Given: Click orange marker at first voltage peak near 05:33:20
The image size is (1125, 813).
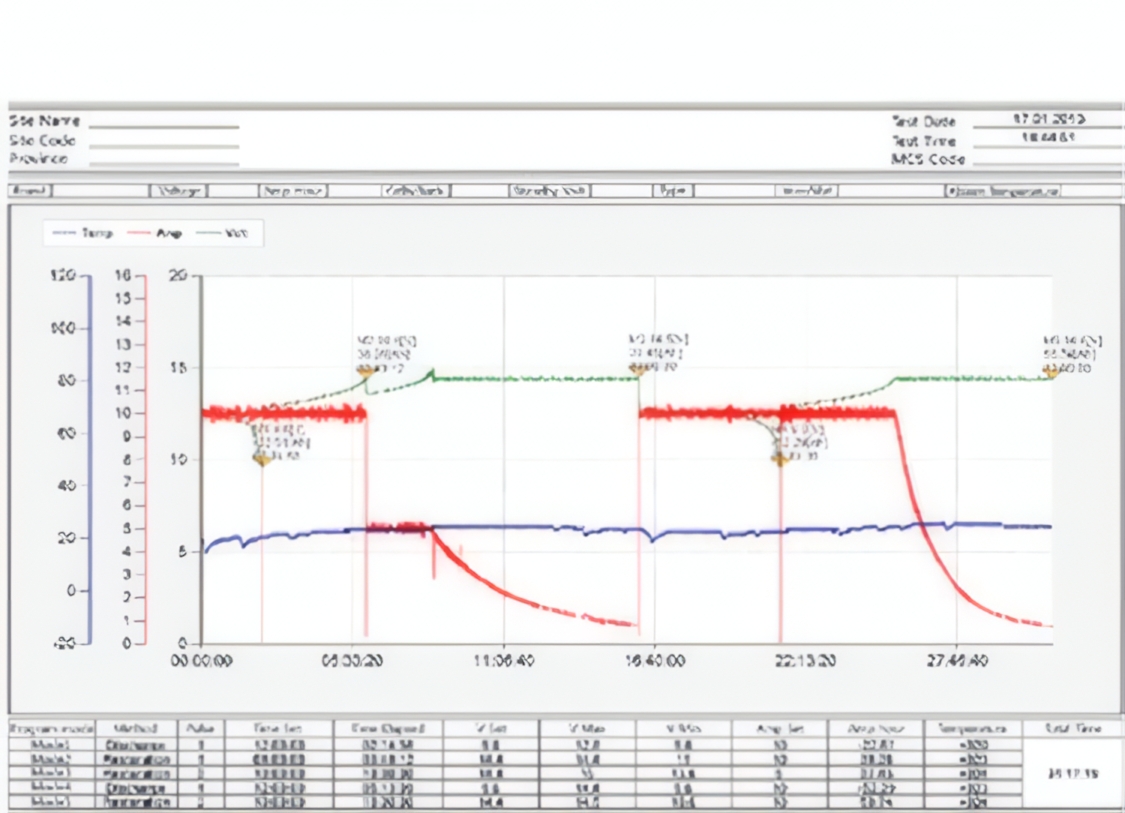Looking at the screenshot, I should pyautogui.click(x=364, y=371).
